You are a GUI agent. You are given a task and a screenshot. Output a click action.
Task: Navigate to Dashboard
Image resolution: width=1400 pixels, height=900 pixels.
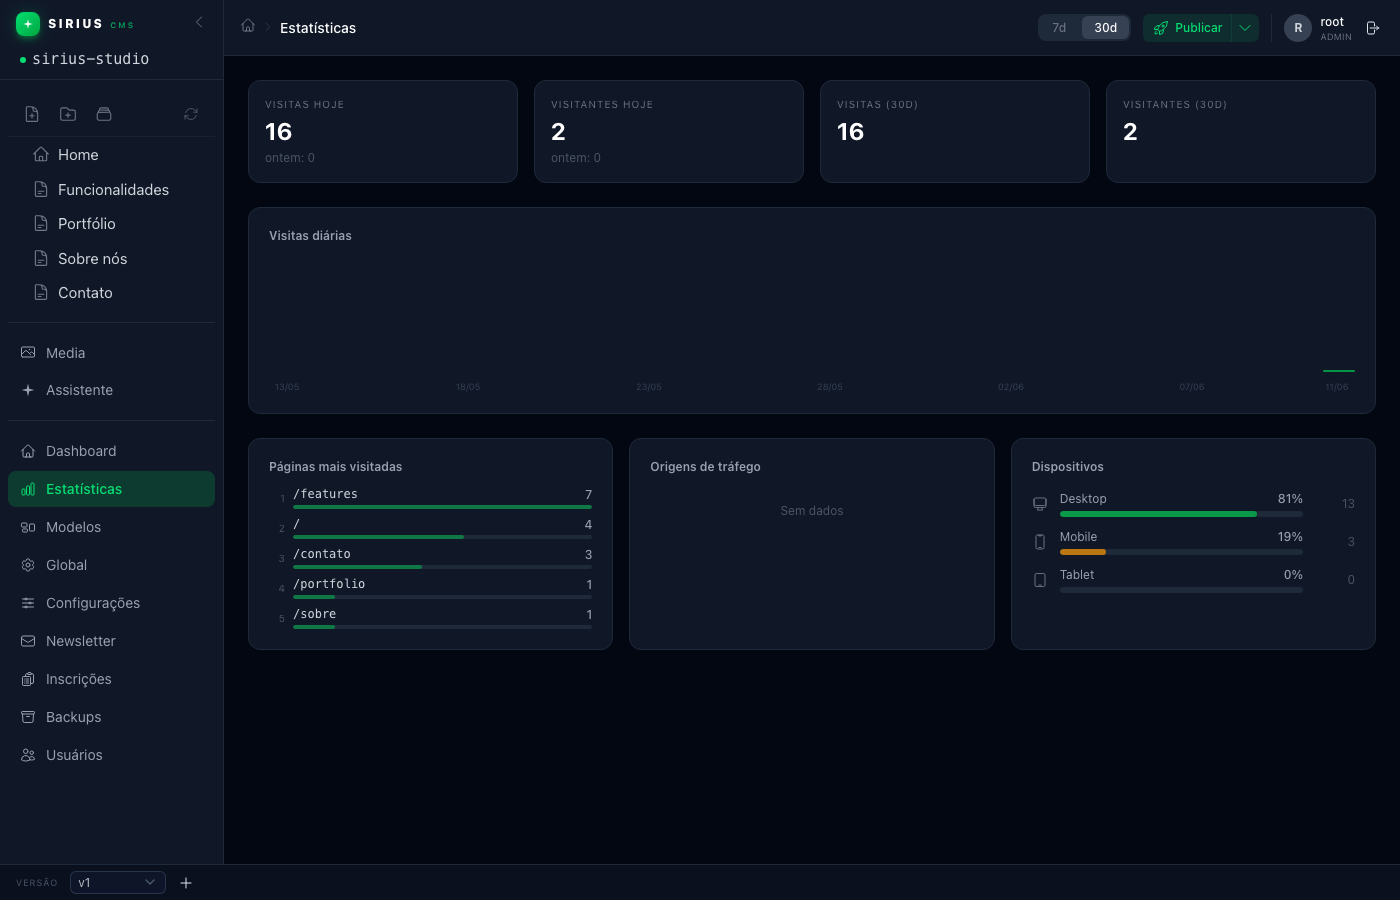pyautogui.click(x=112, y=451)
